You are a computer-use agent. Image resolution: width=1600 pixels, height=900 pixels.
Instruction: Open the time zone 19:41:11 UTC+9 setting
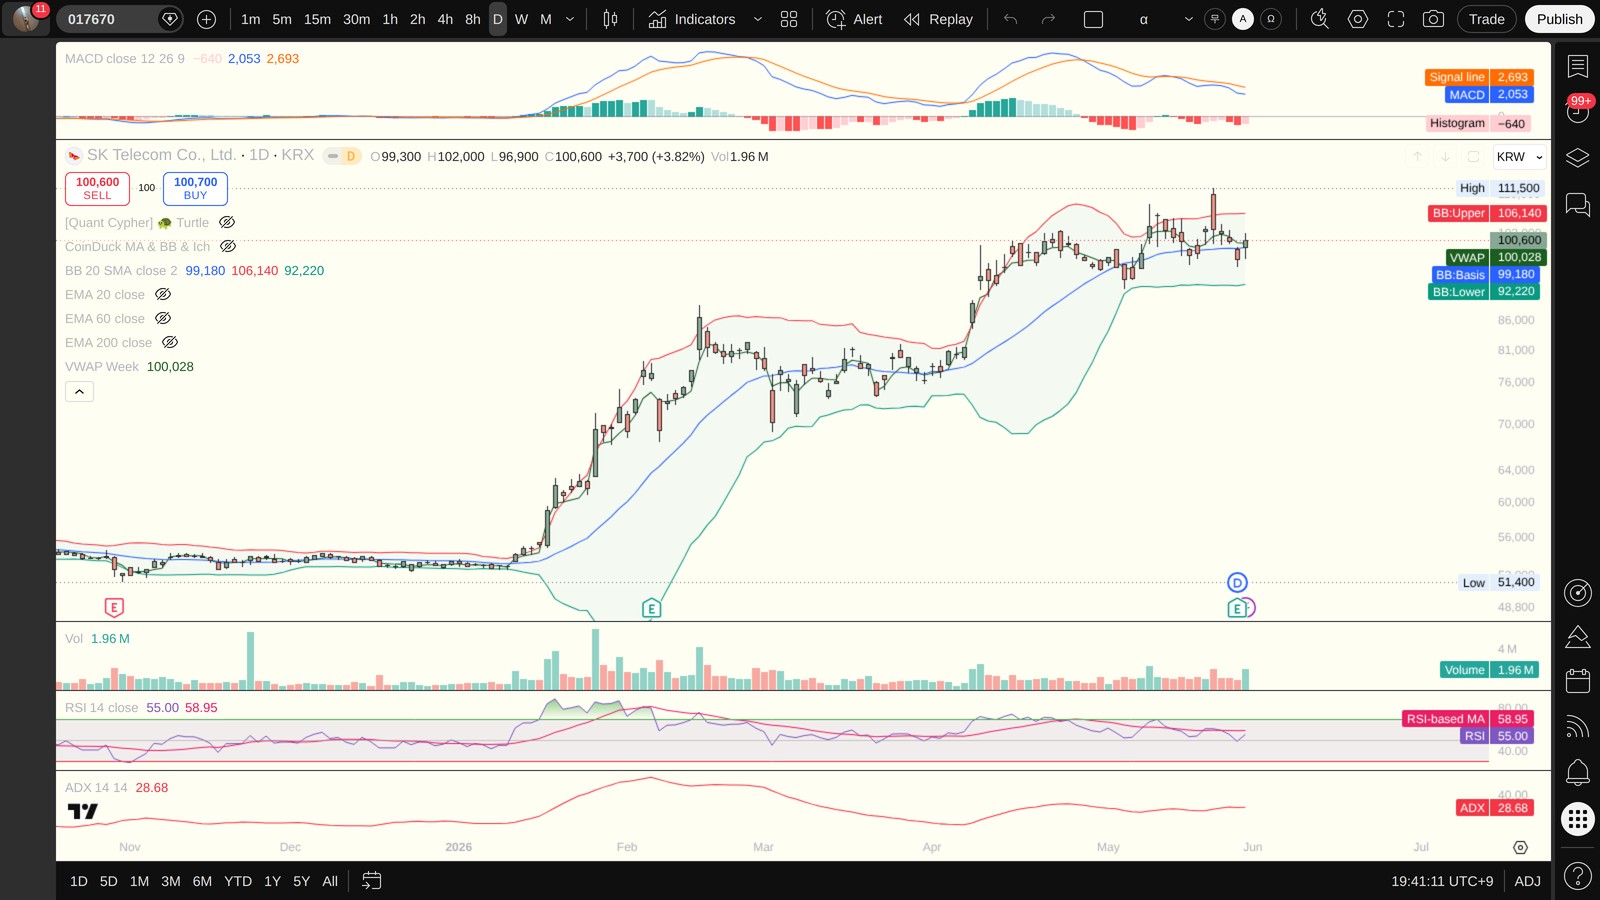[x=1442, y=881]
